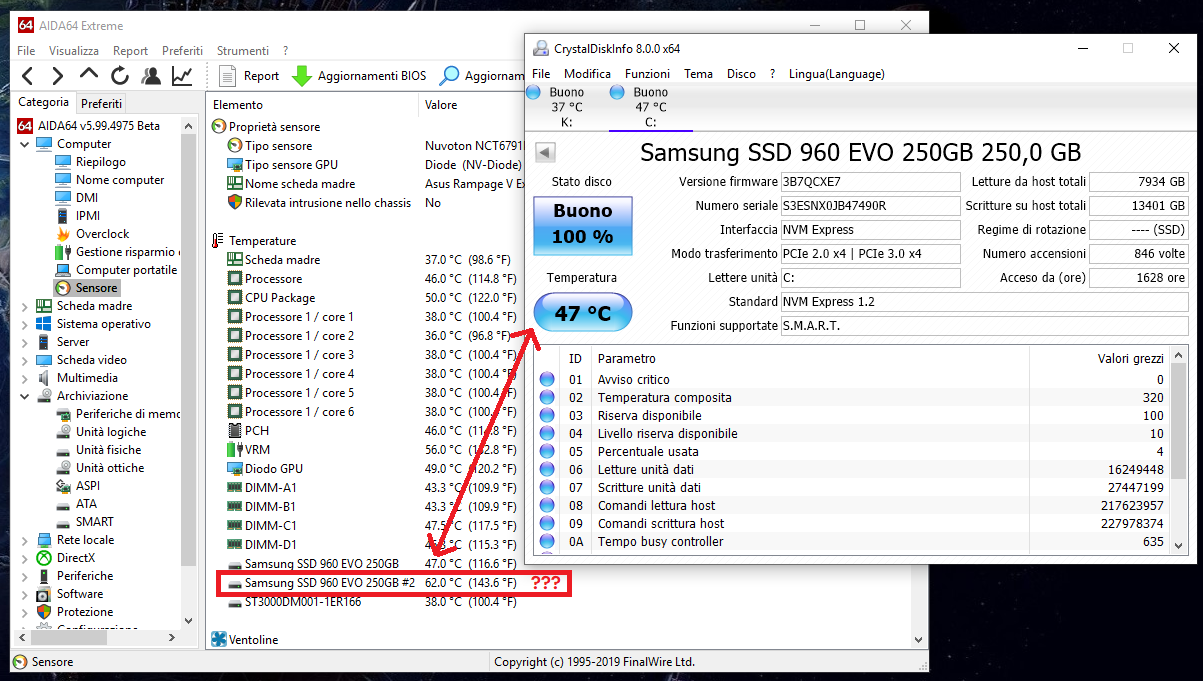
Task: Click the previous disk arrow in CrystalDiskInfo
Action: pyautogui.click(x=545, y=153)
